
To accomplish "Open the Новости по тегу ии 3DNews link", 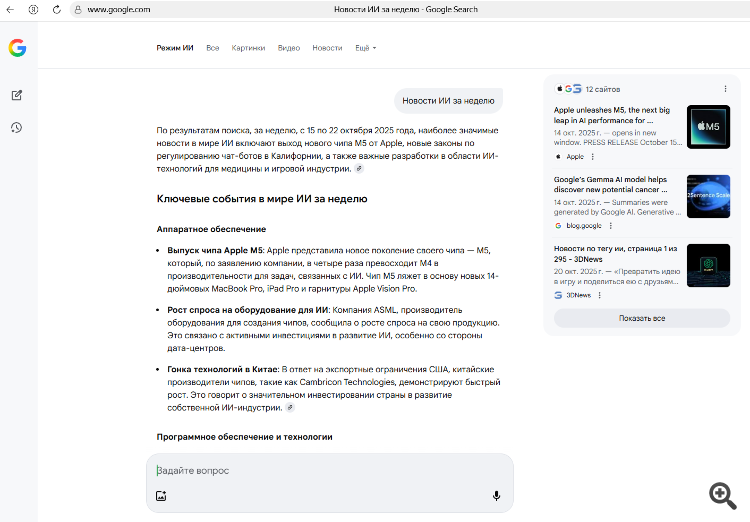I will click(616, 254).
